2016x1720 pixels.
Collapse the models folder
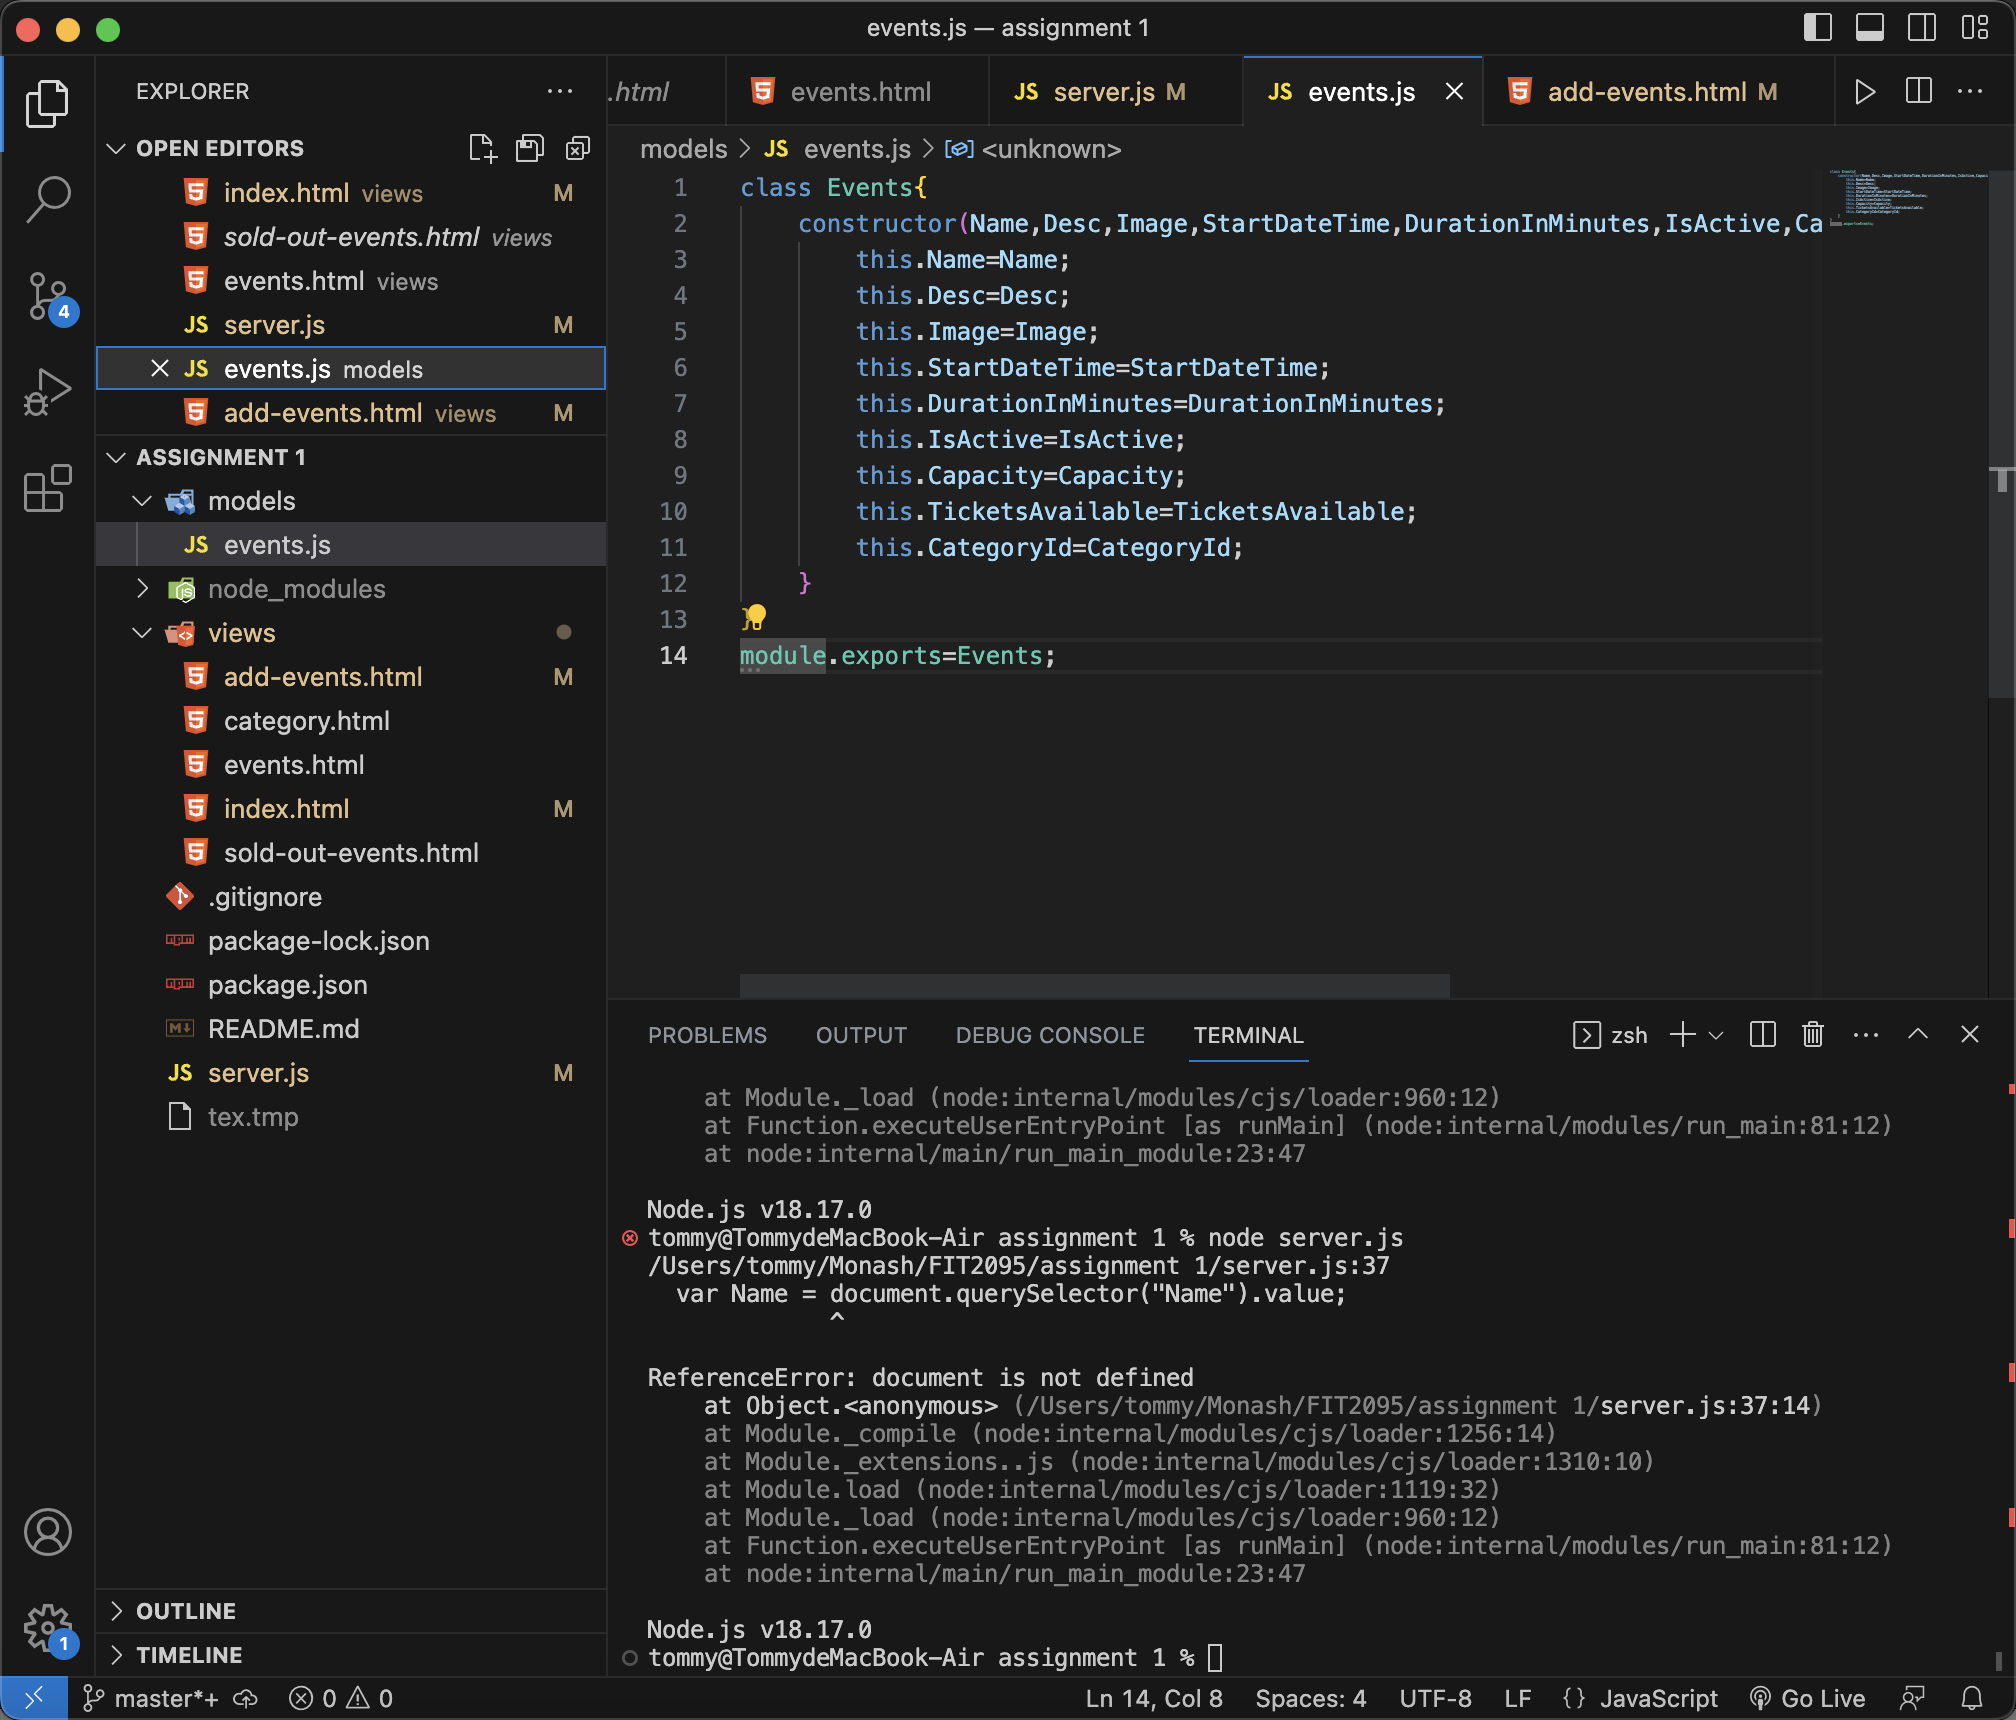[x=142, y=501]
